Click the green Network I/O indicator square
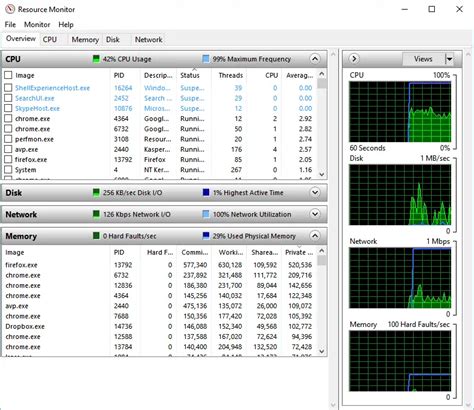This screenshot has height=410, width=474. tap(96, 214)
